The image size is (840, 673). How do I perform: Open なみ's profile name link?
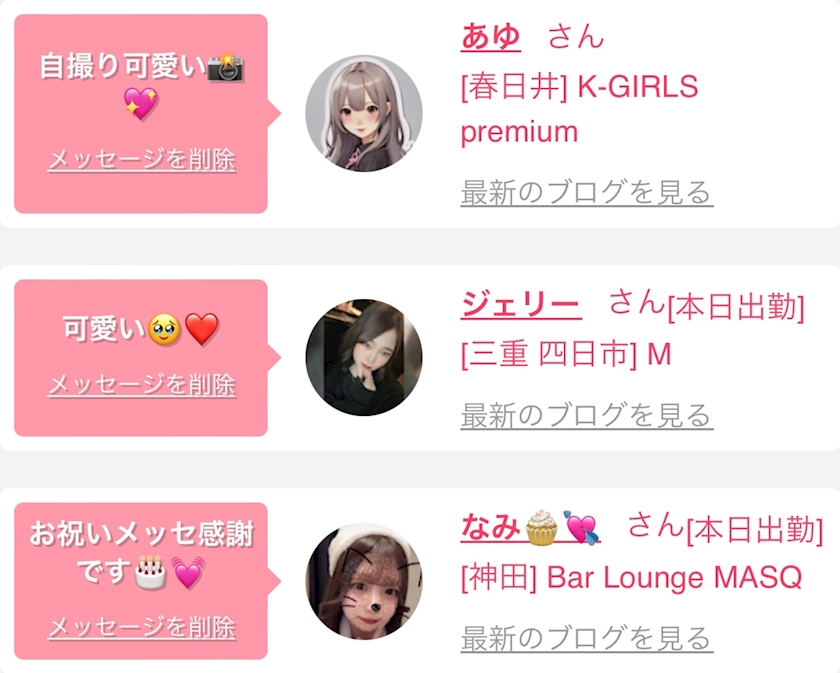(530, 527)
